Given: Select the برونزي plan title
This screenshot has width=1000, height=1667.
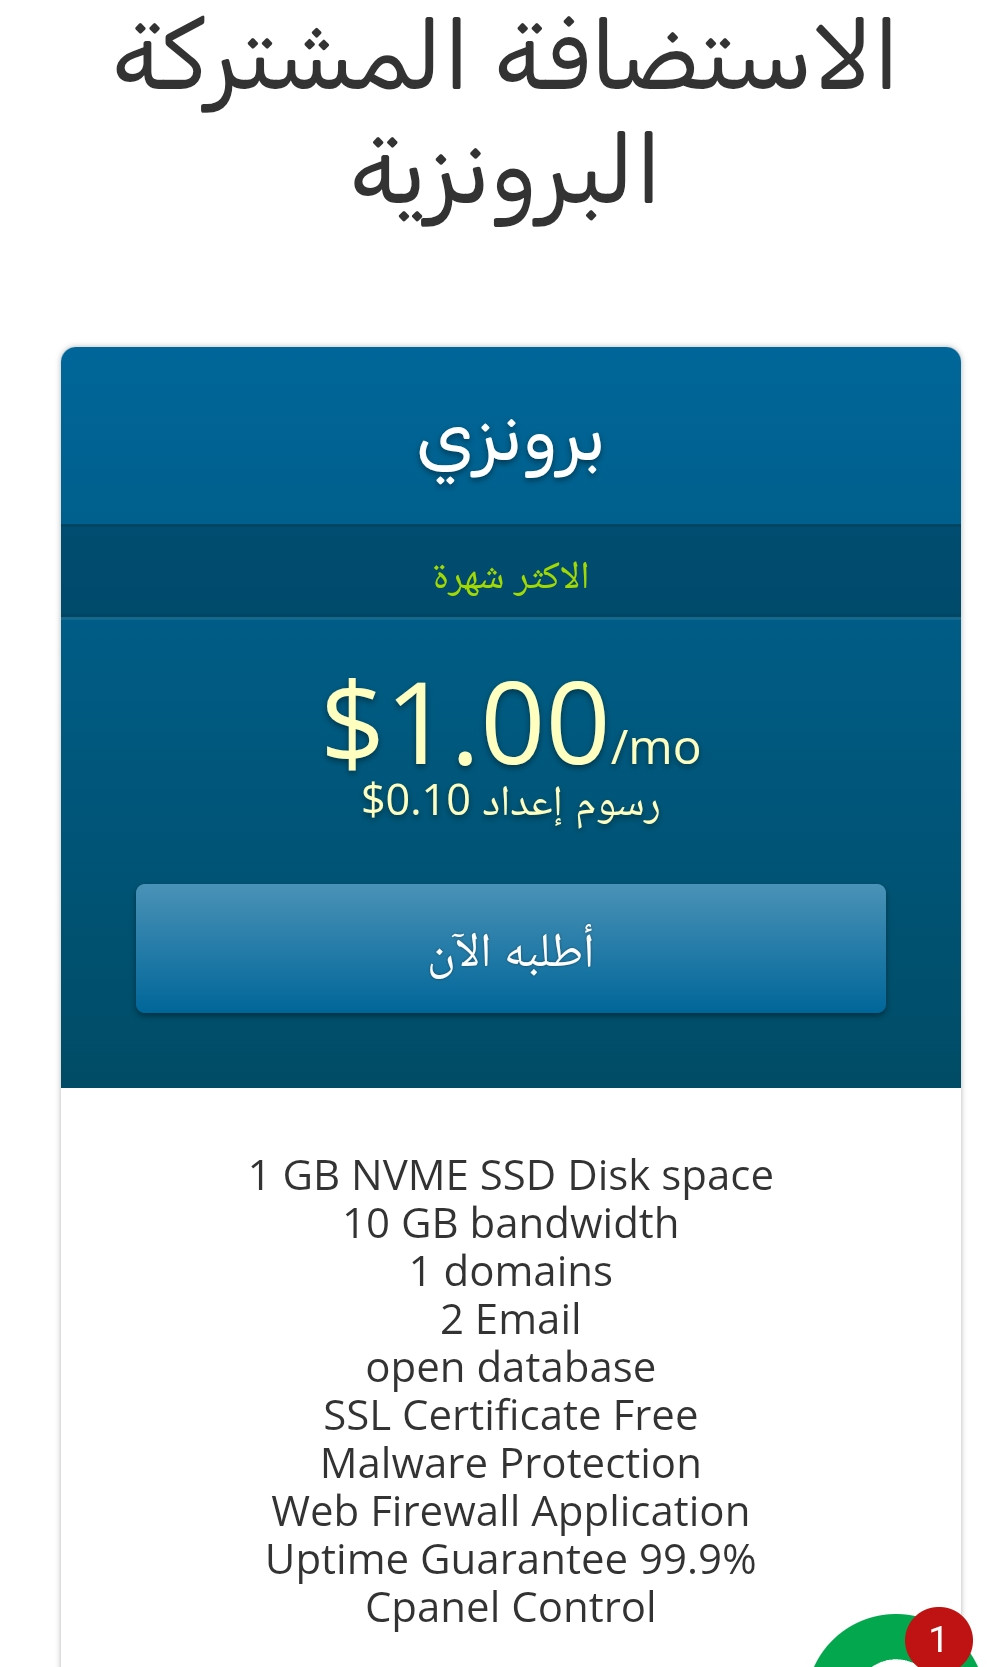Looking at the screenshot, I should pyautogui.click(x=511, y=445).
